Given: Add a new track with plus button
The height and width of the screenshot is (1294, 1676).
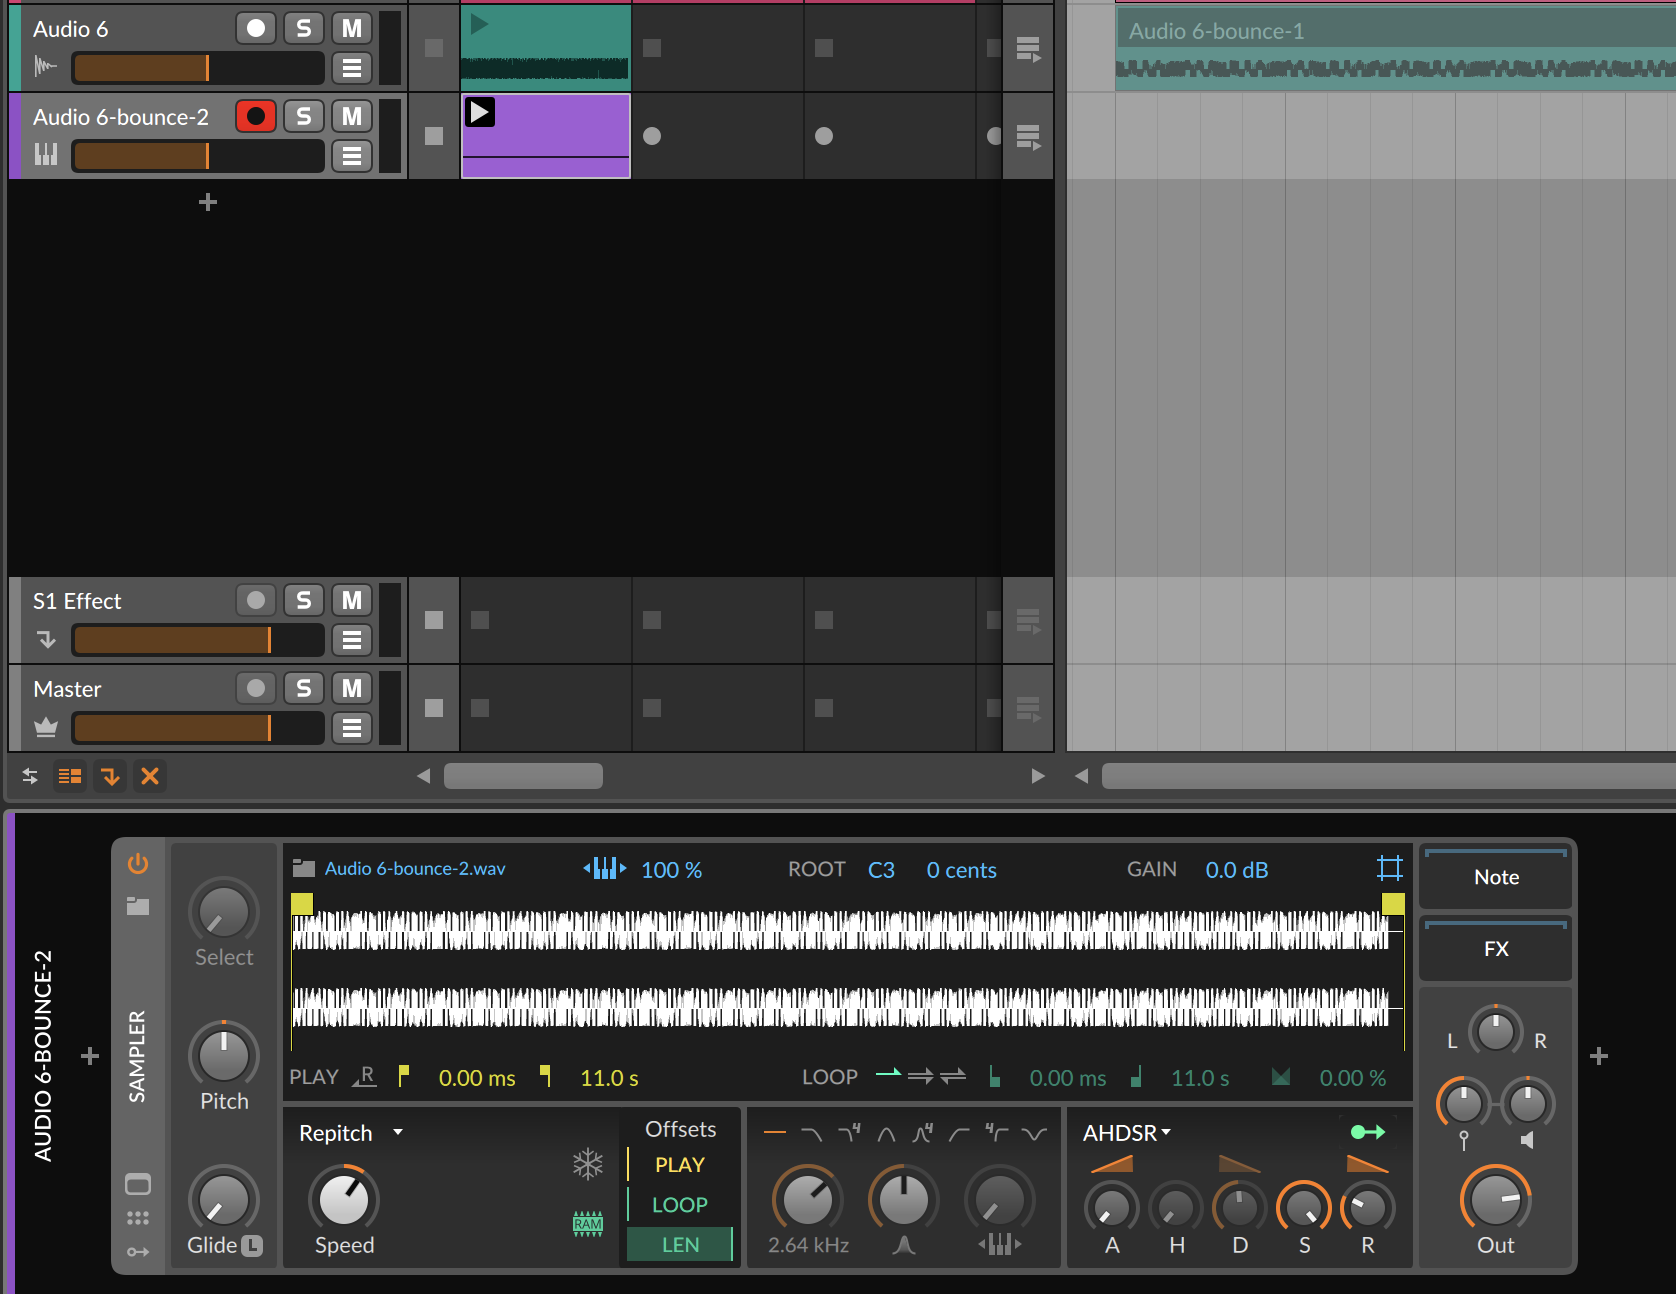Looking at the screenshot, I should point(208,202).
